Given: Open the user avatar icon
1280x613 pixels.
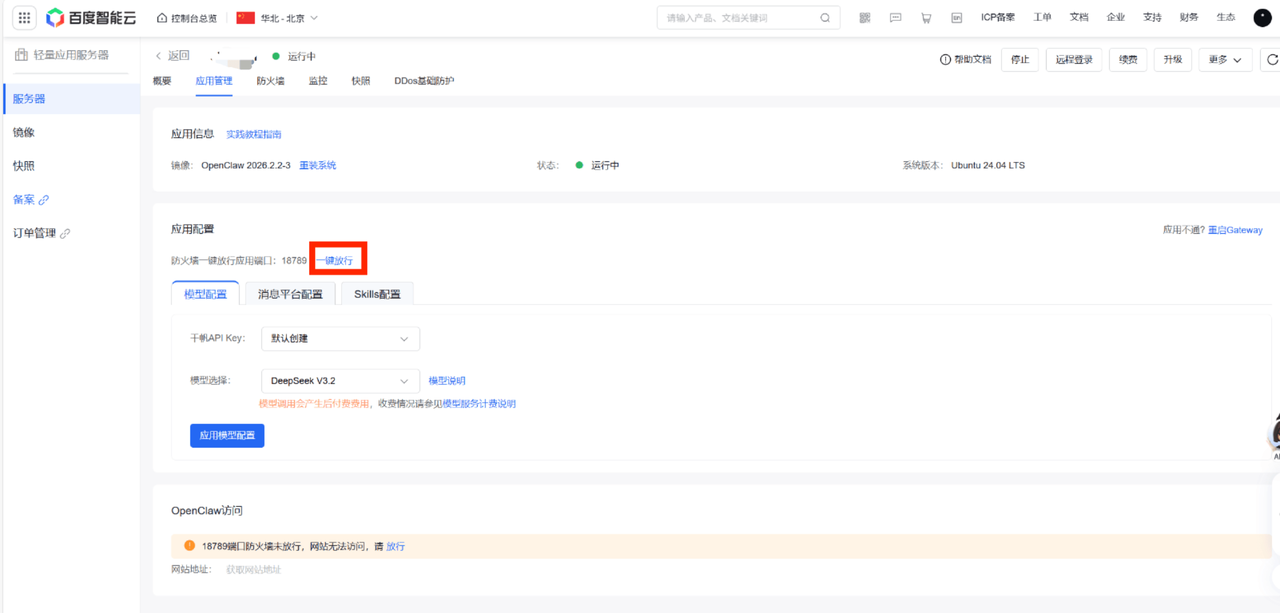Looking at the screenshot, I should (1262, 18).
